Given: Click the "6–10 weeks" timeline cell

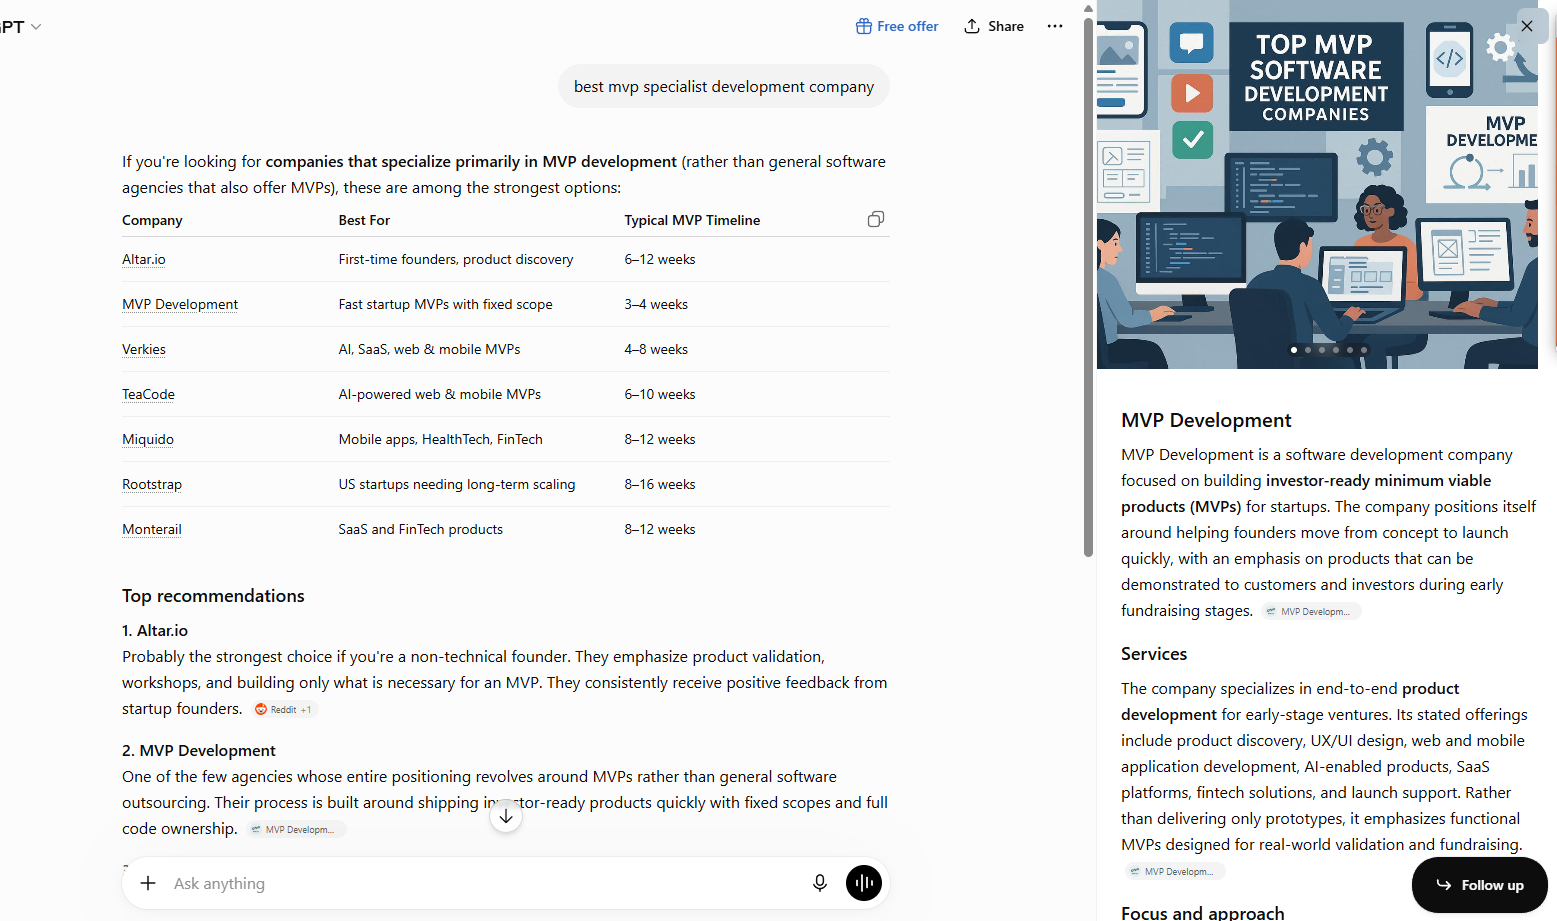Looking at the screenshot, I should click(660, 394).
